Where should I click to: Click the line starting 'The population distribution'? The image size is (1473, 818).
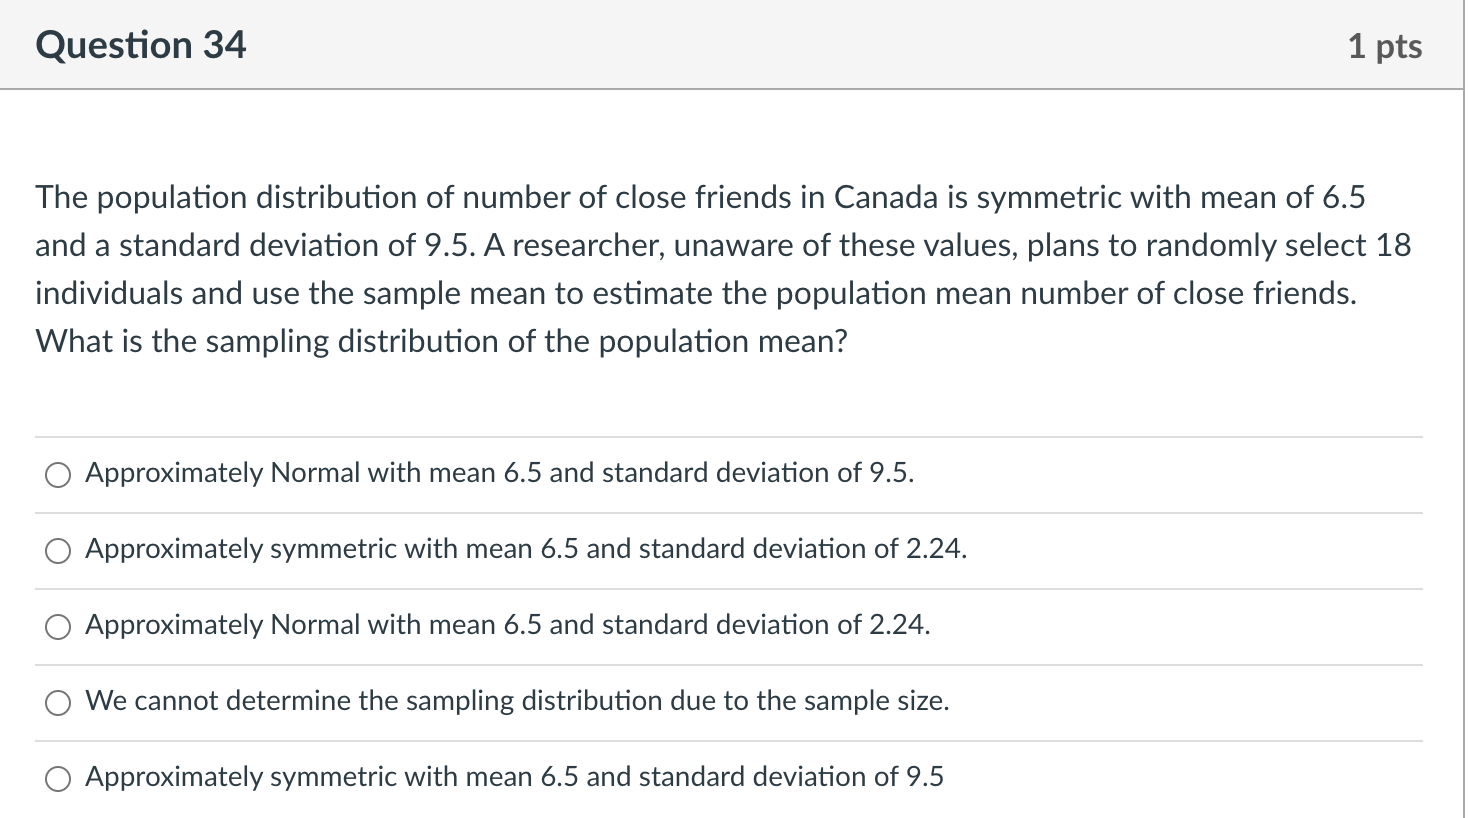(699, 198)
